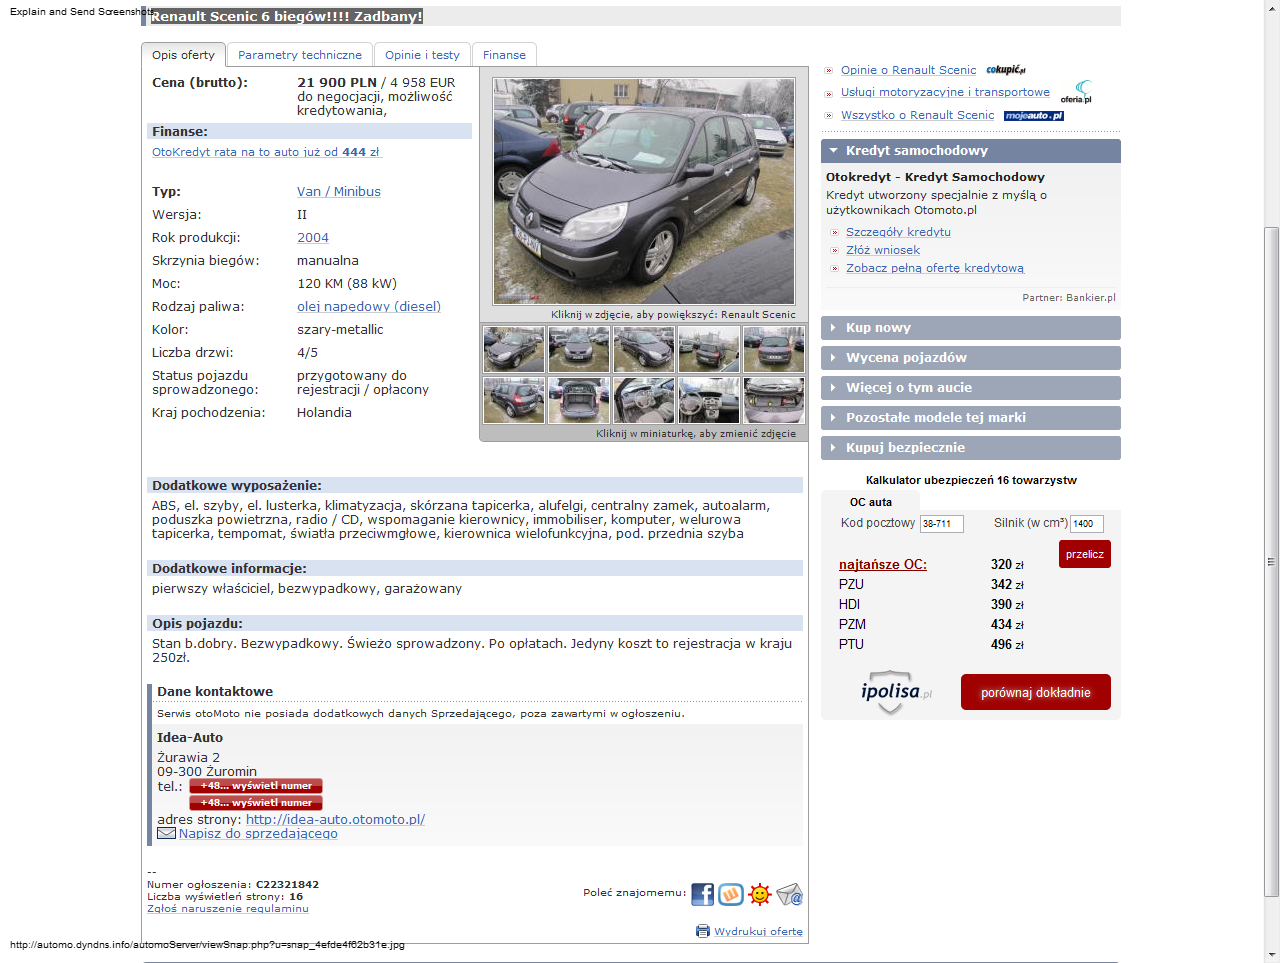Open Opinie o Renault Scenic link
Image resolution: width=1280 pixels, height=963 pixels.
click(x=908, y=70)
